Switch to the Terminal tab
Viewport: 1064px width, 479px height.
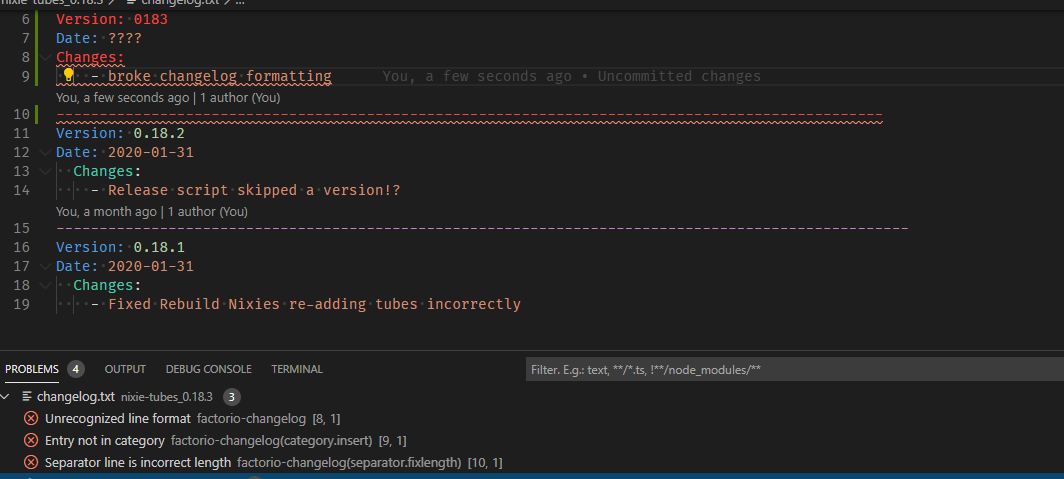coord(297,369)
